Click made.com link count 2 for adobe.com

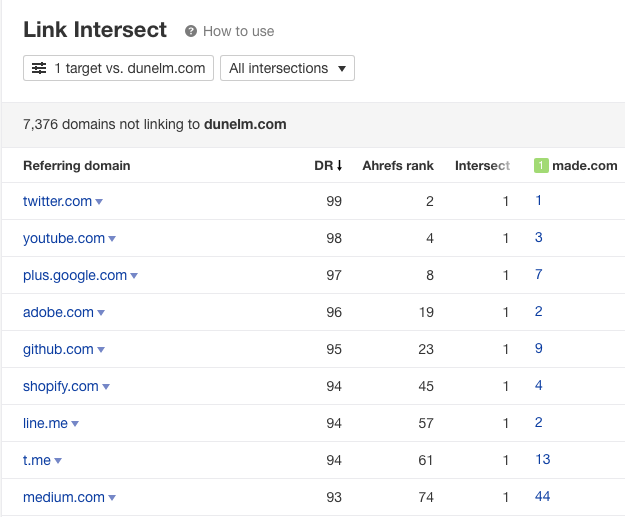(539, 311)
